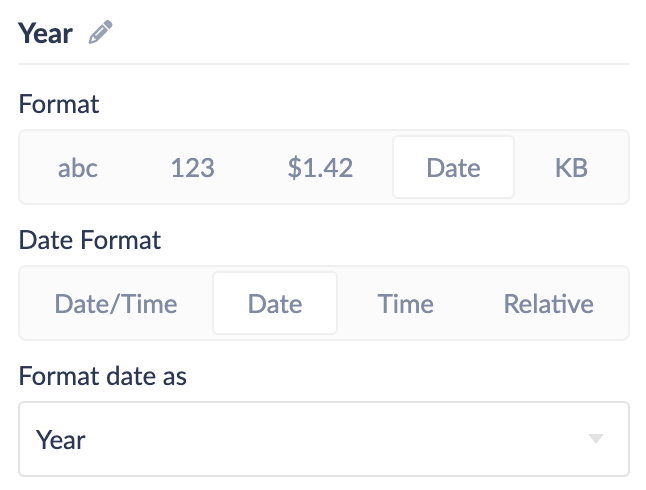Switch Date Format to Time
The width and height of the screenshot is (646, 490).
pyautogui.click(x=405, y=303)
